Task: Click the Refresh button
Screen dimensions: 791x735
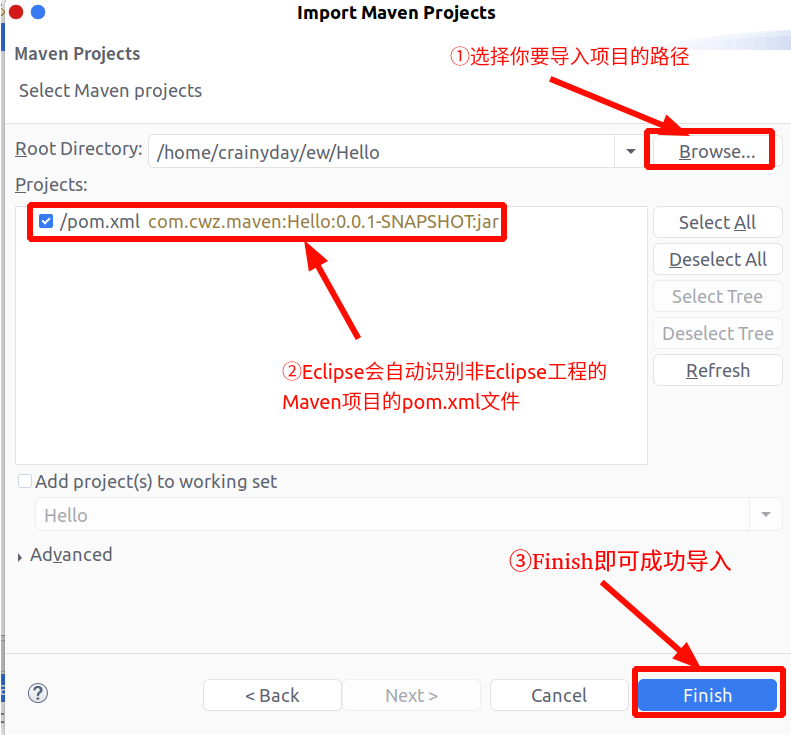Action: click(x=717, y=370)
